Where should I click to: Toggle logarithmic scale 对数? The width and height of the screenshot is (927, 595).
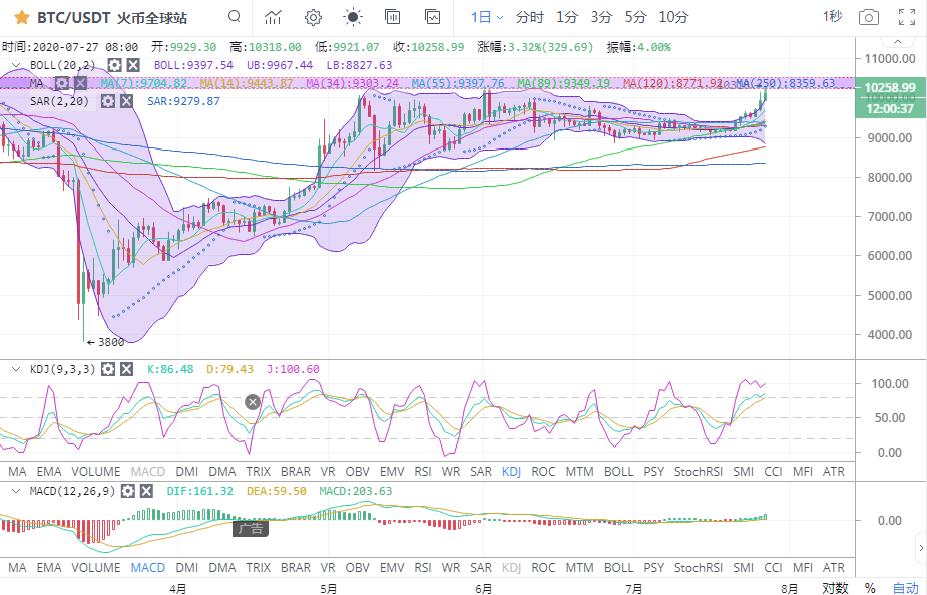tap(835, 588)
